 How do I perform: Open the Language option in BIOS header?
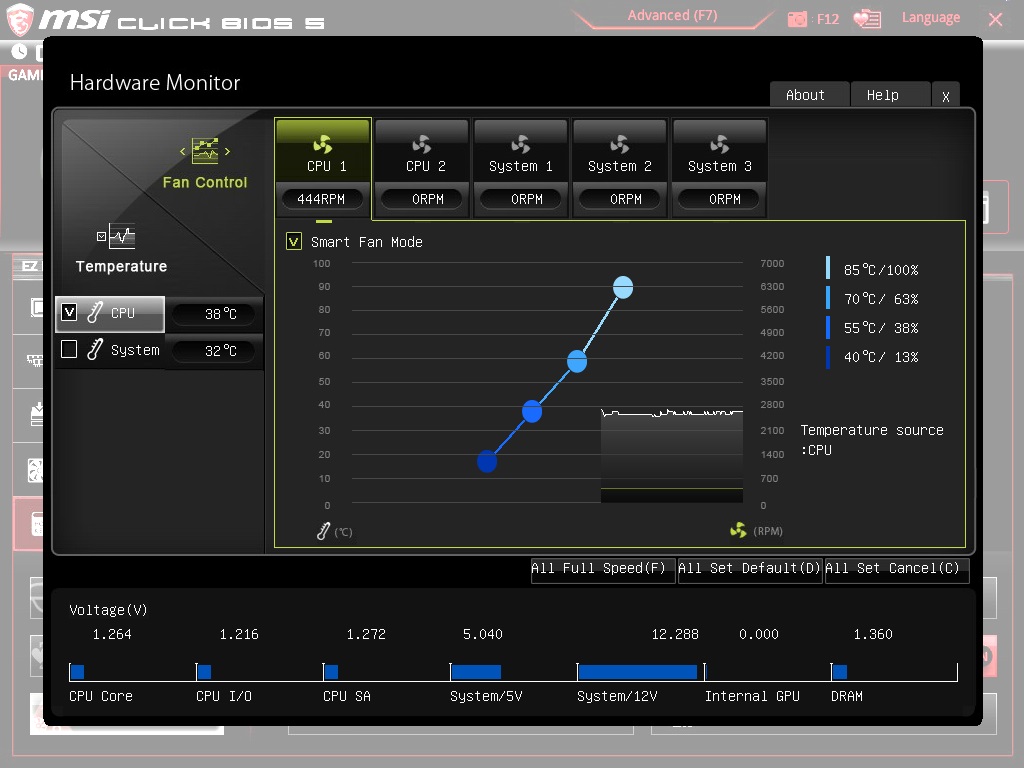[931, 18]
